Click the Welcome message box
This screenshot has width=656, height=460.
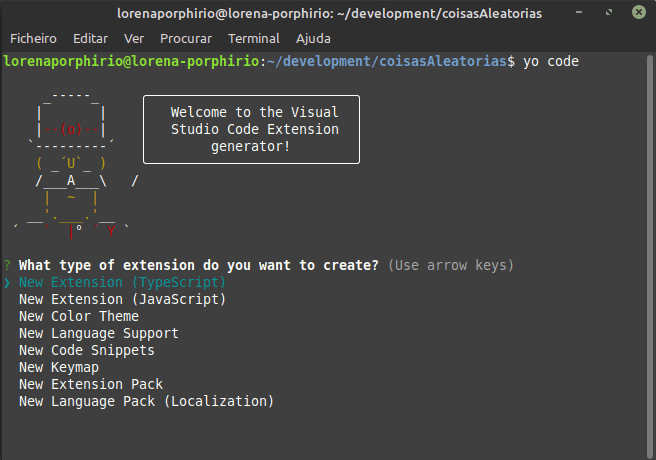(x=251, y=129)
